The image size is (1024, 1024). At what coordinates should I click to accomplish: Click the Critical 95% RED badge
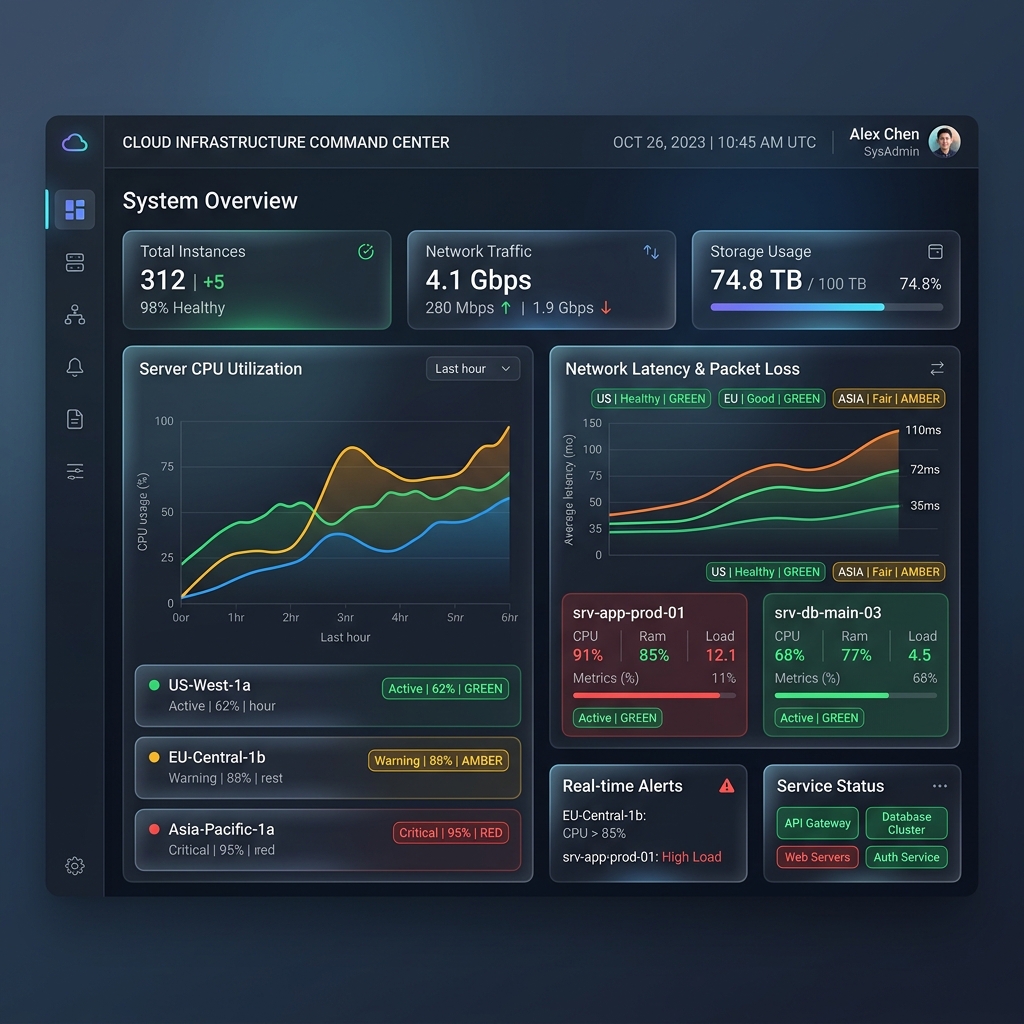click(x=451, y=833)
